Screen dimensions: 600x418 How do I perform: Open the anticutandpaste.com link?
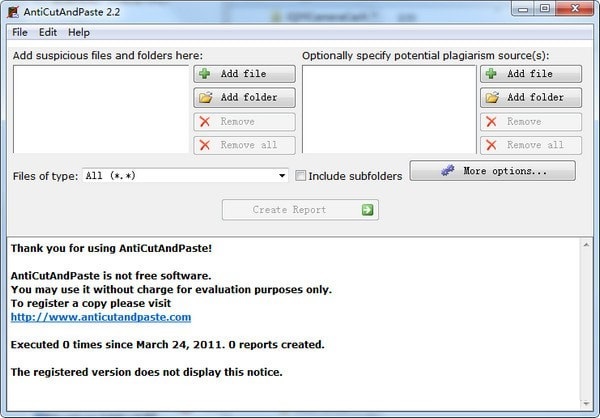point(101,317)
